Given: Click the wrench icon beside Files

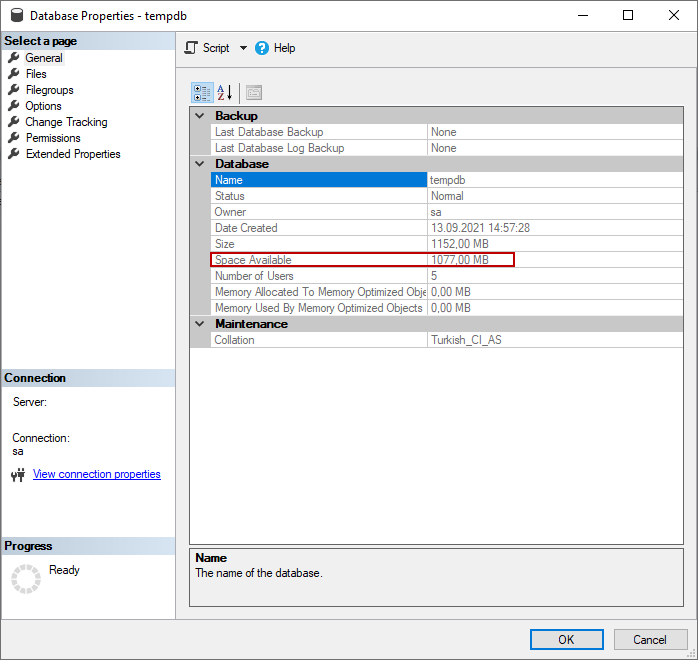Looking at the screenshot, I should click(14, 74).
